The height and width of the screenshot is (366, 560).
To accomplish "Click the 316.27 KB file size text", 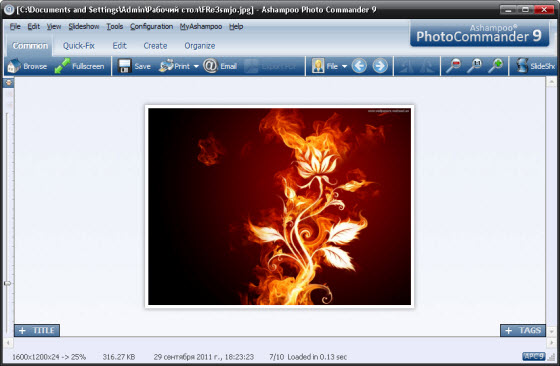I will point(119,357).
